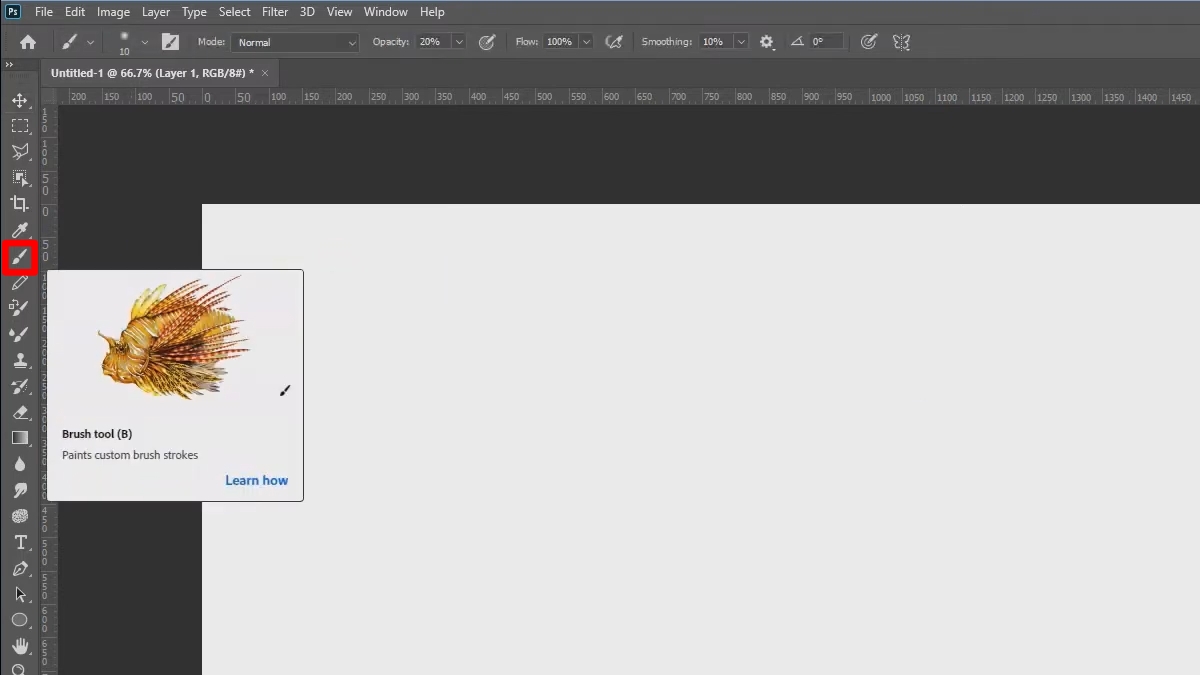Click the Learn how link
The image size is (1200, 675).
tap(256, 480)
